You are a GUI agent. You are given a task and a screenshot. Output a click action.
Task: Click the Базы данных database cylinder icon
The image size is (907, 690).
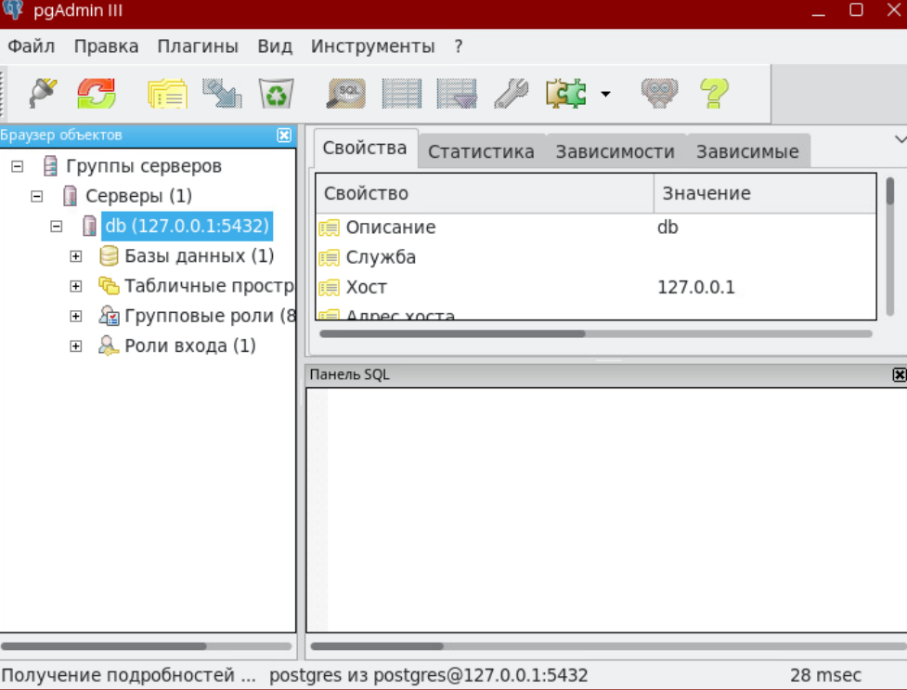click(109, 256)
